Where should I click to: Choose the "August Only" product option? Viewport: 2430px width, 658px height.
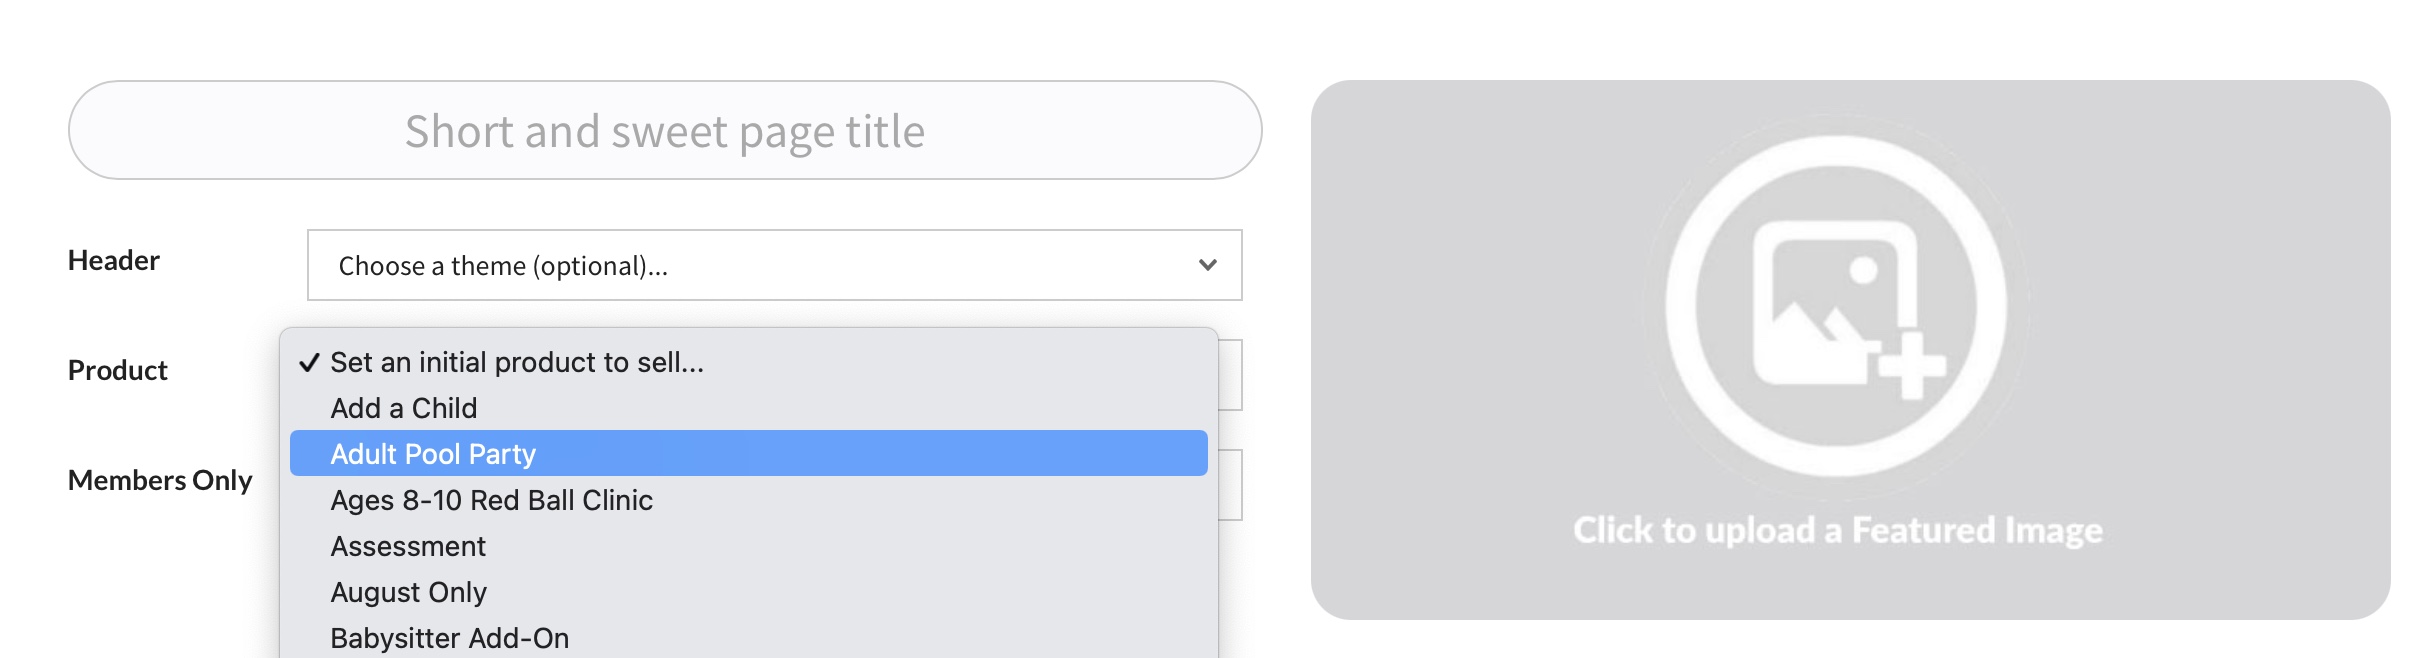point(408,592)
